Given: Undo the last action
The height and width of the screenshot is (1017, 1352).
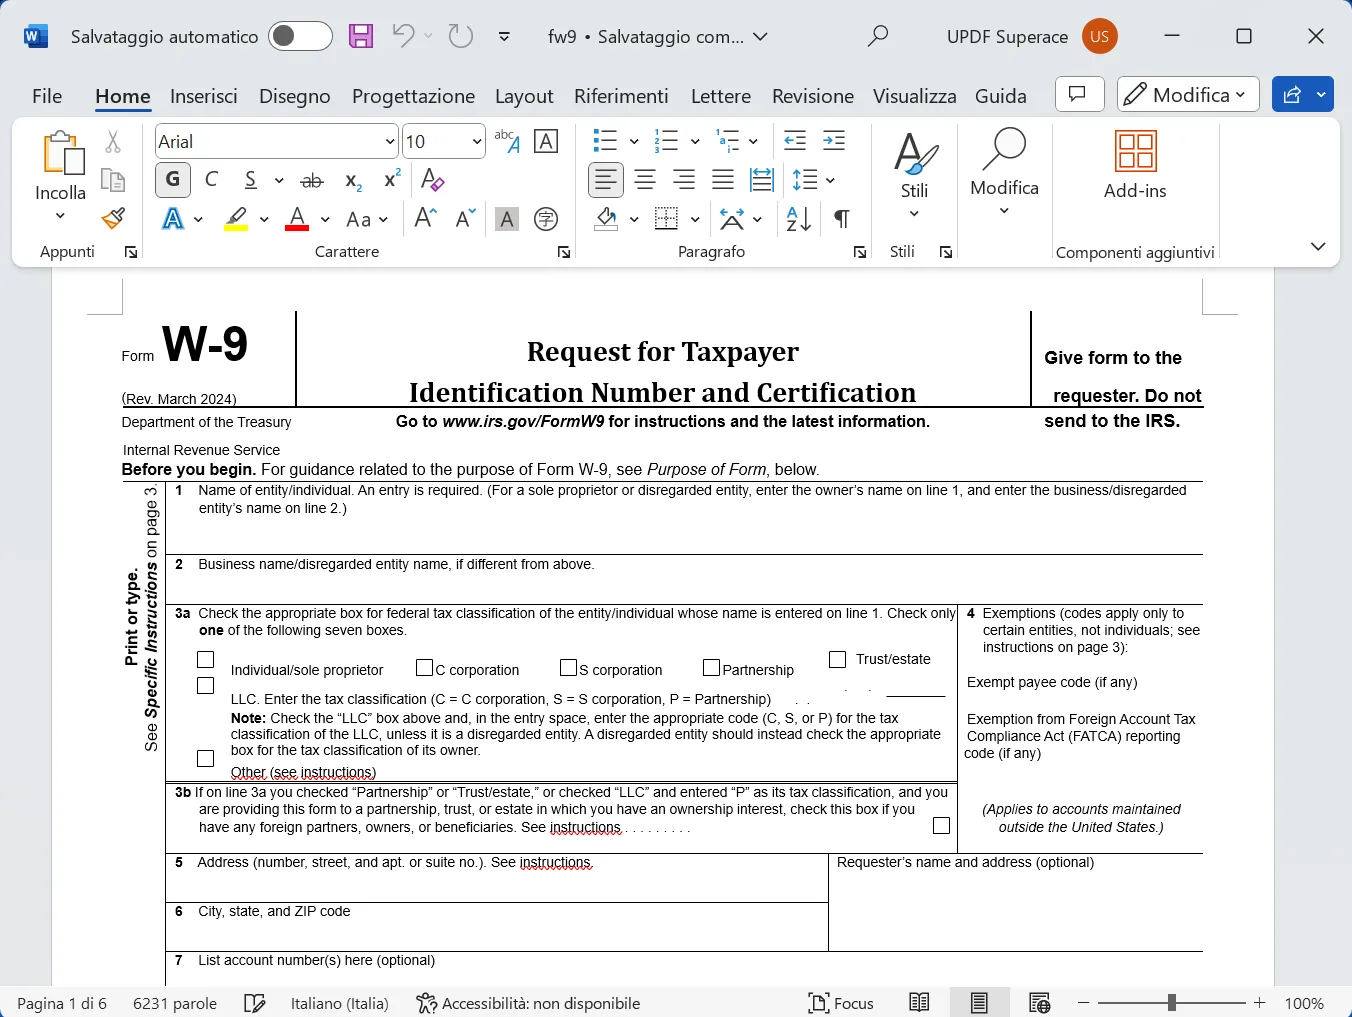Looking at the screenshot, I should click(x=403, y=37).
